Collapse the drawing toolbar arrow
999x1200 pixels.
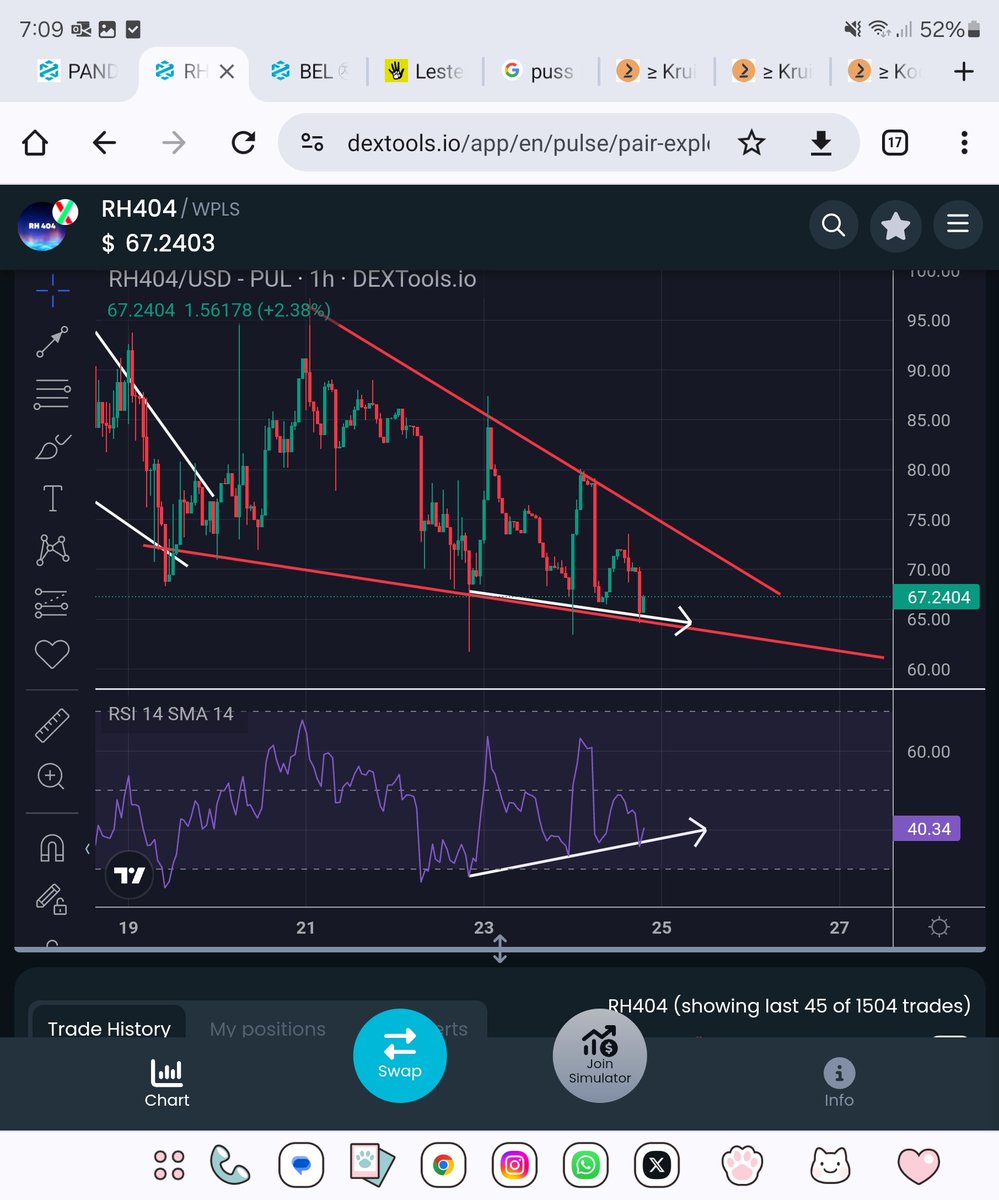pos(86,848)
